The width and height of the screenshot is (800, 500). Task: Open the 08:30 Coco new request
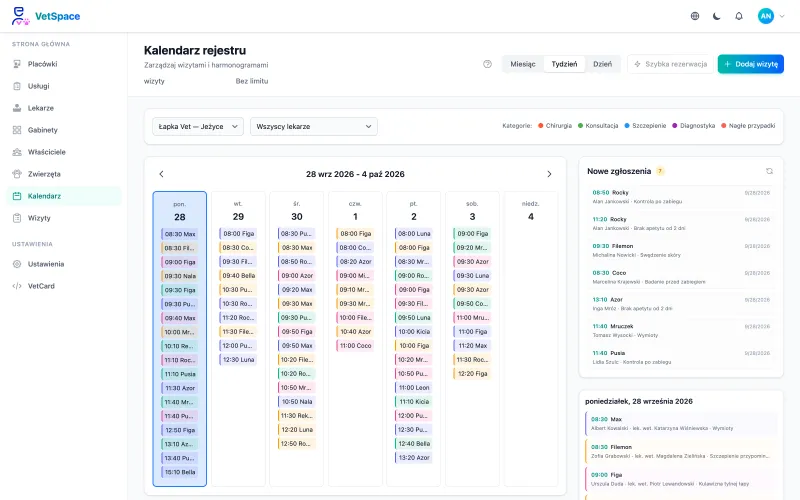click(x=681, y=277)
